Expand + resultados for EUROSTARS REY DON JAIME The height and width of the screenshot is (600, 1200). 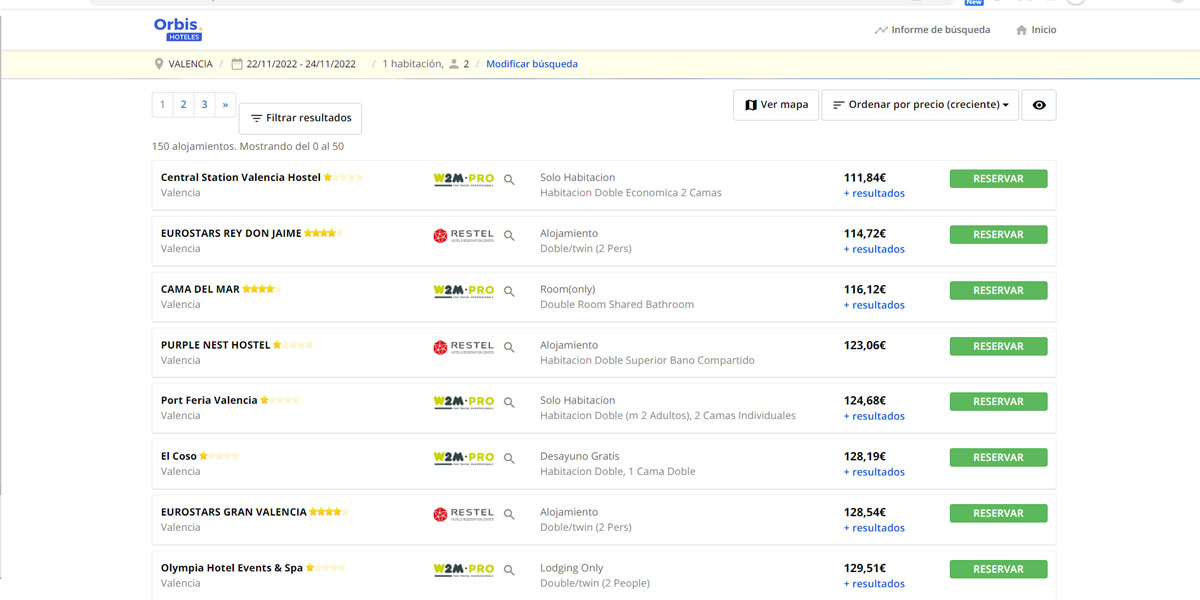[874, 250]
